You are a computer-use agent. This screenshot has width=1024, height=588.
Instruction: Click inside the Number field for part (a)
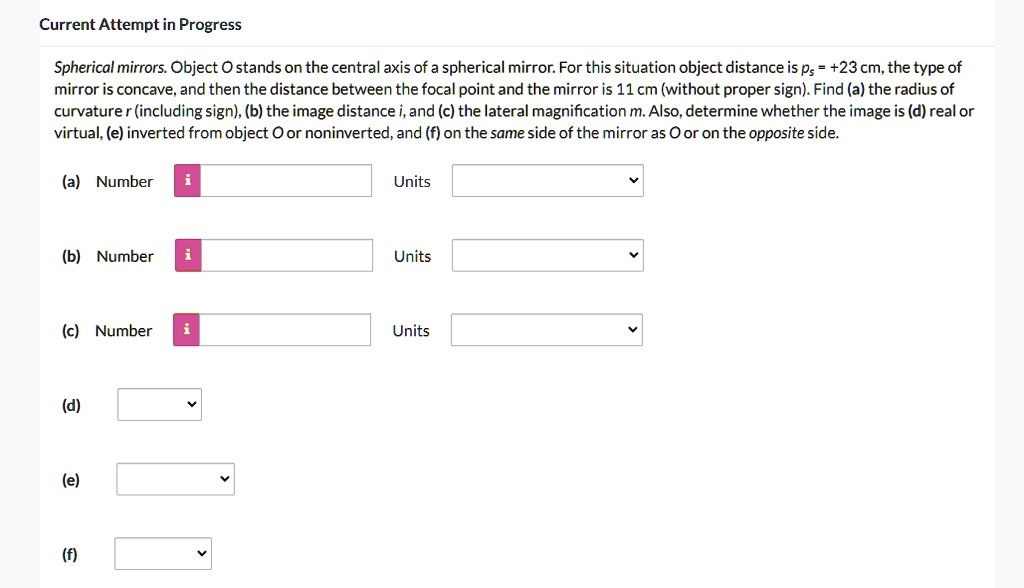tap(285, 181)
